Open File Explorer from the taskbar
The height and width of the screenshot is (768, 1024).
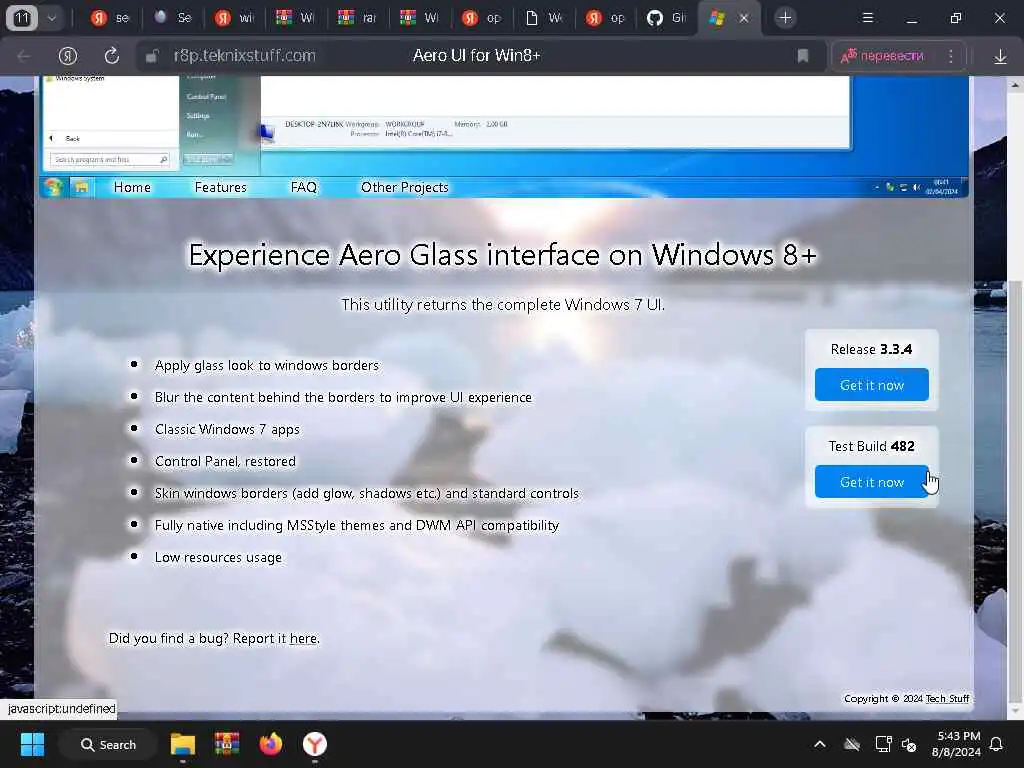tap(183, 744)
